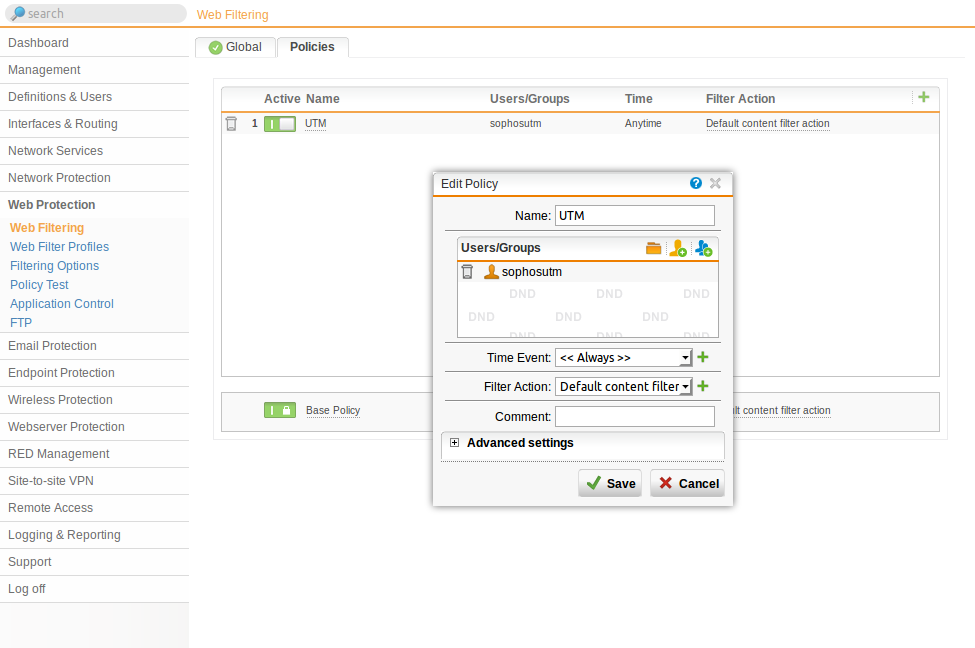Click the Comment text field

[x=634, y=416]
